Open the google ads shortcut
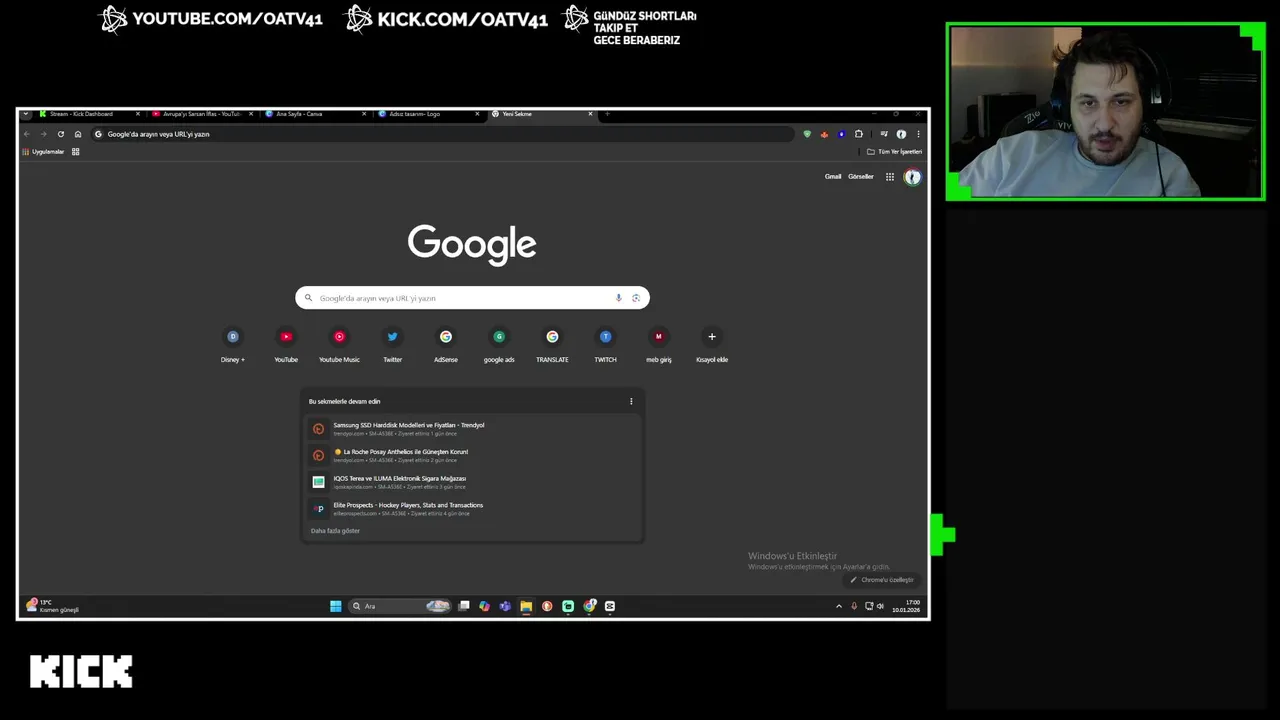The height and width of the screenshot is (720, 1280). [x=499, y=345]
